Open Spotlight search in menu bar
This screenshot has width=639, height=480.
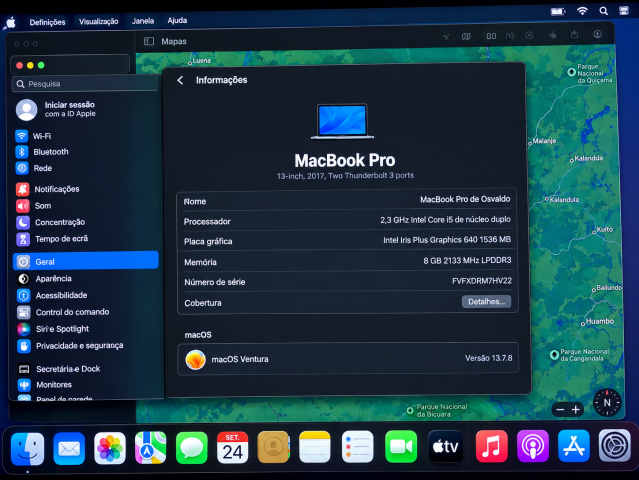[604, 11]
